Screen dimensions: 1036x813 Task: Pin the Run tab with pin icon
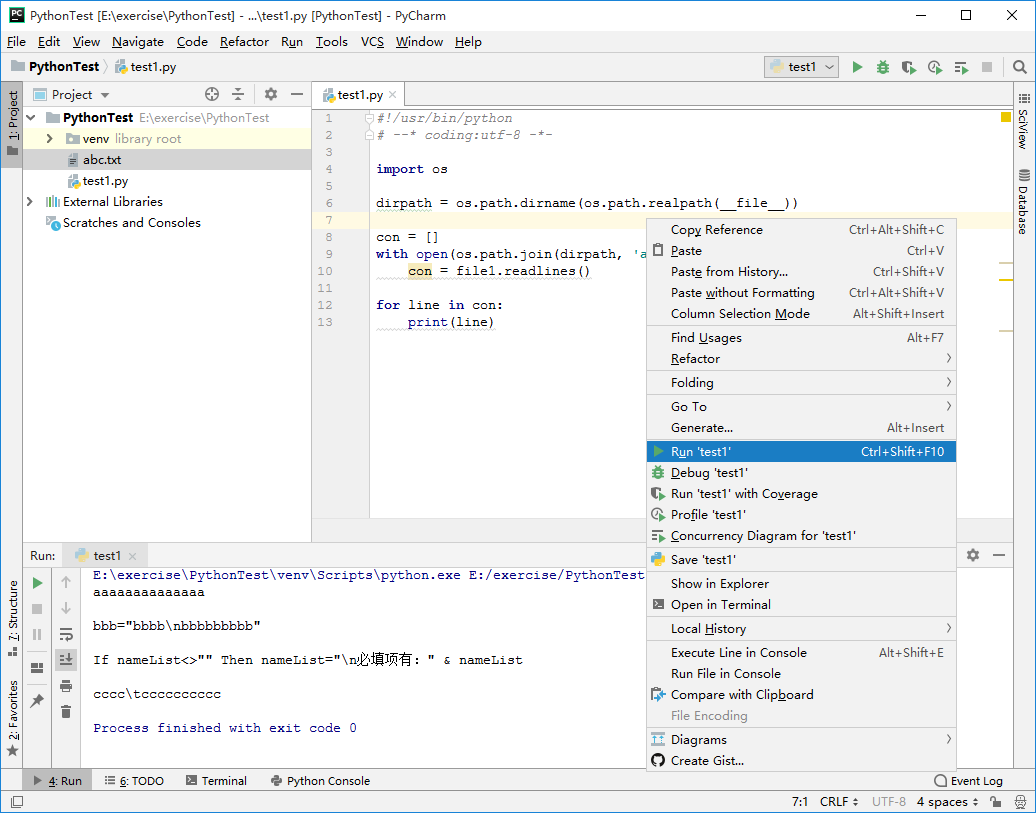(x=37, y=700)
